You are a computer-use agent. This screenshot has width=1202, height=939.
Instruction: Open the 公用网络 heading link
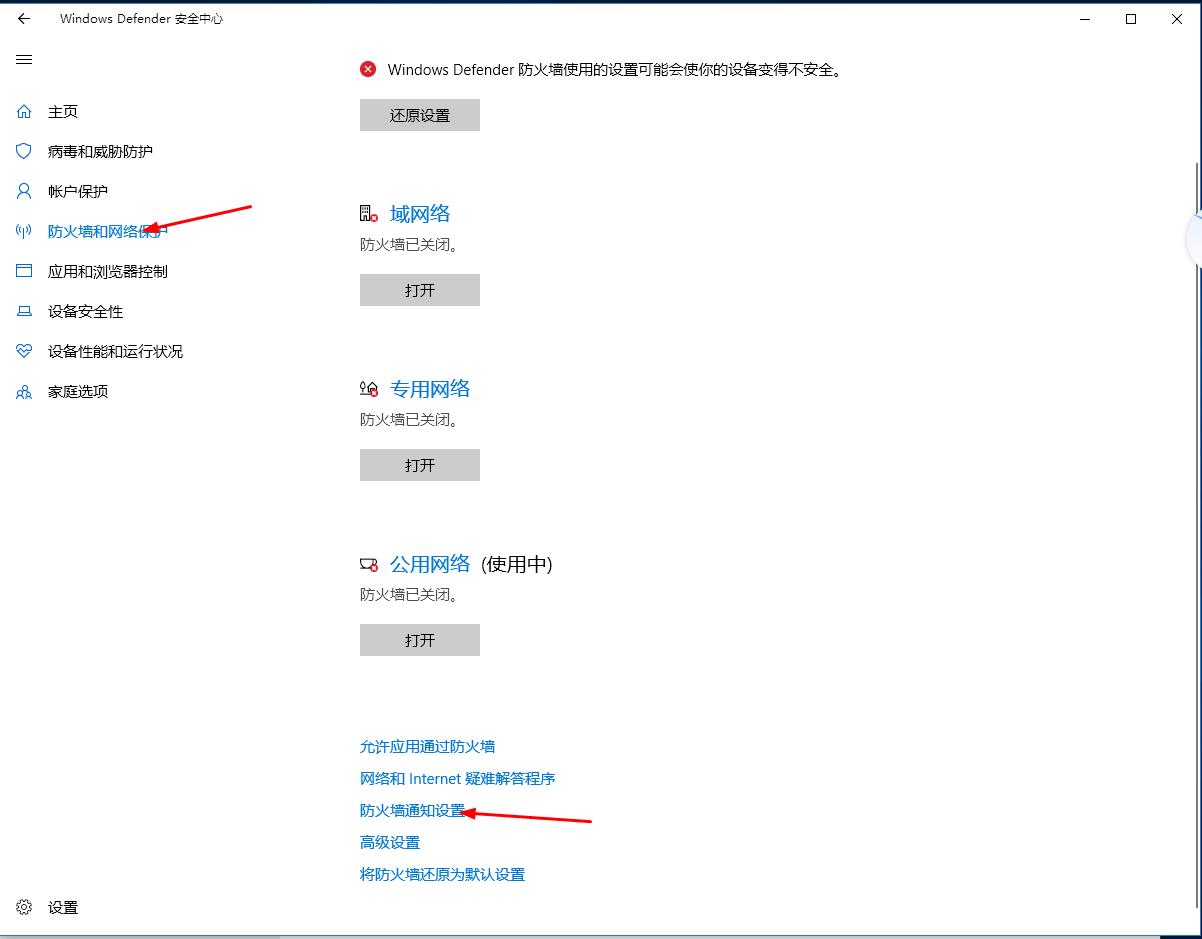[430, 564]
